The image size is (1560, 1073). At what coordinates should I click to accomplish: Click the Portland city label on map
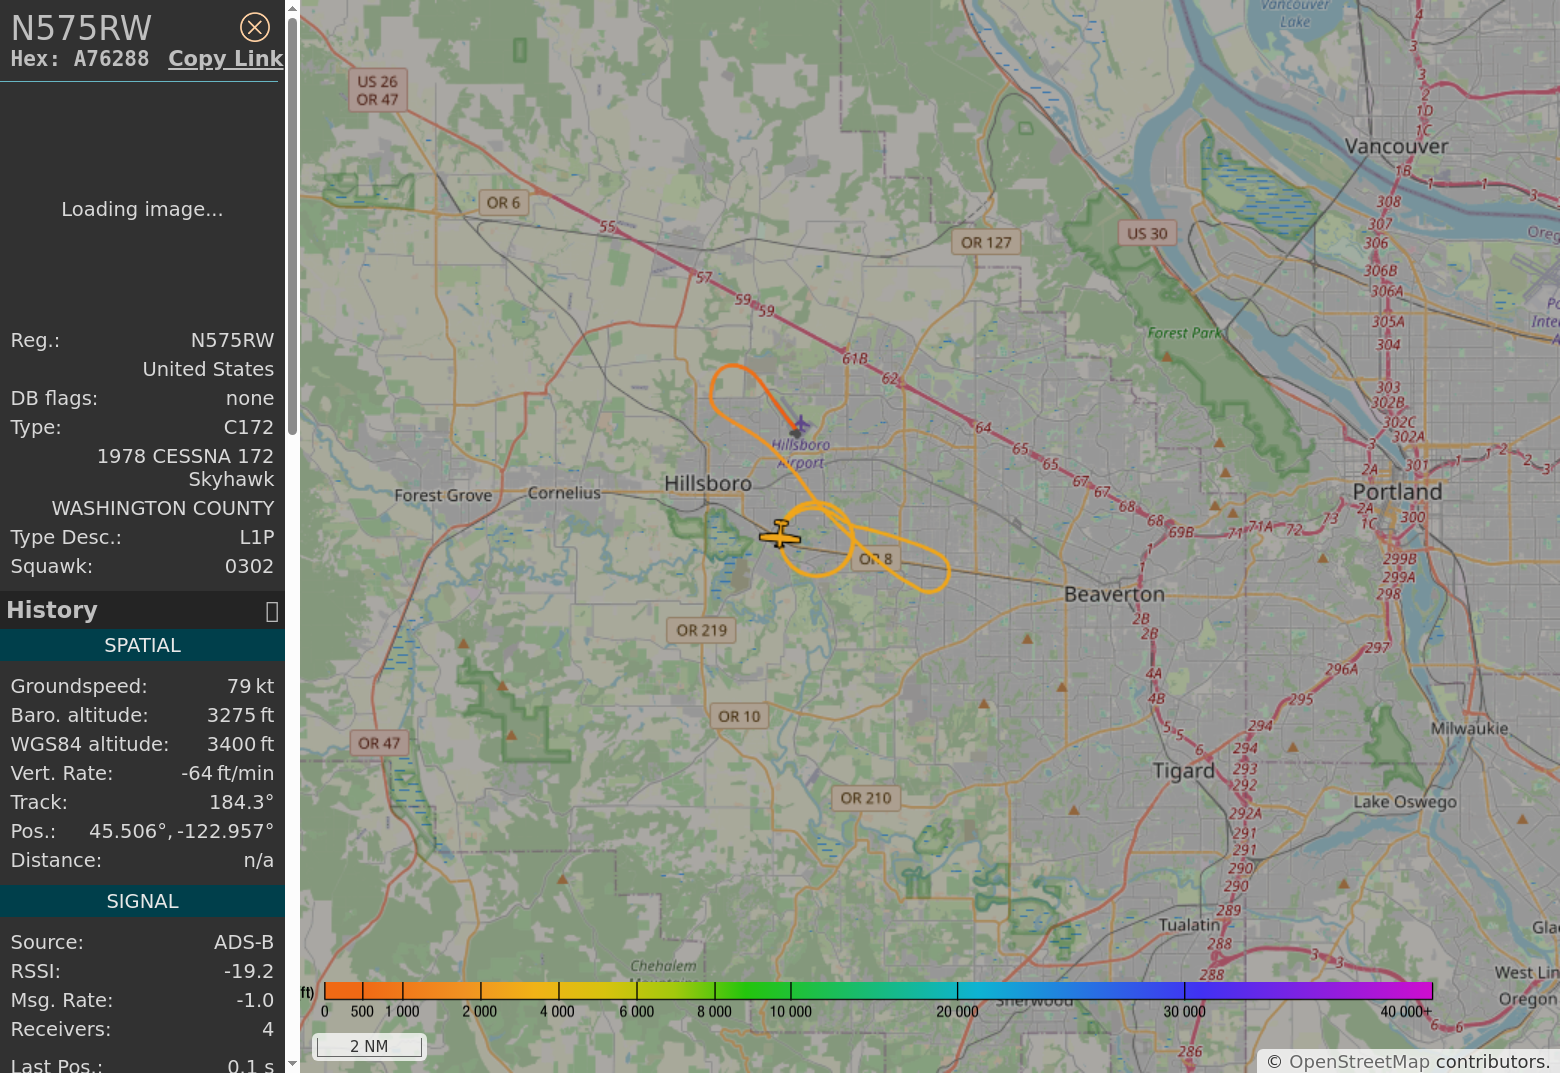tap(1397, 492)
